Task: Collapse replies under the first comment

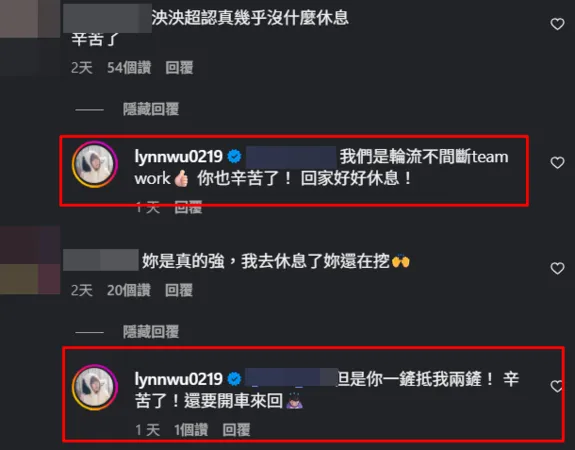Action: tap(151, 109)
